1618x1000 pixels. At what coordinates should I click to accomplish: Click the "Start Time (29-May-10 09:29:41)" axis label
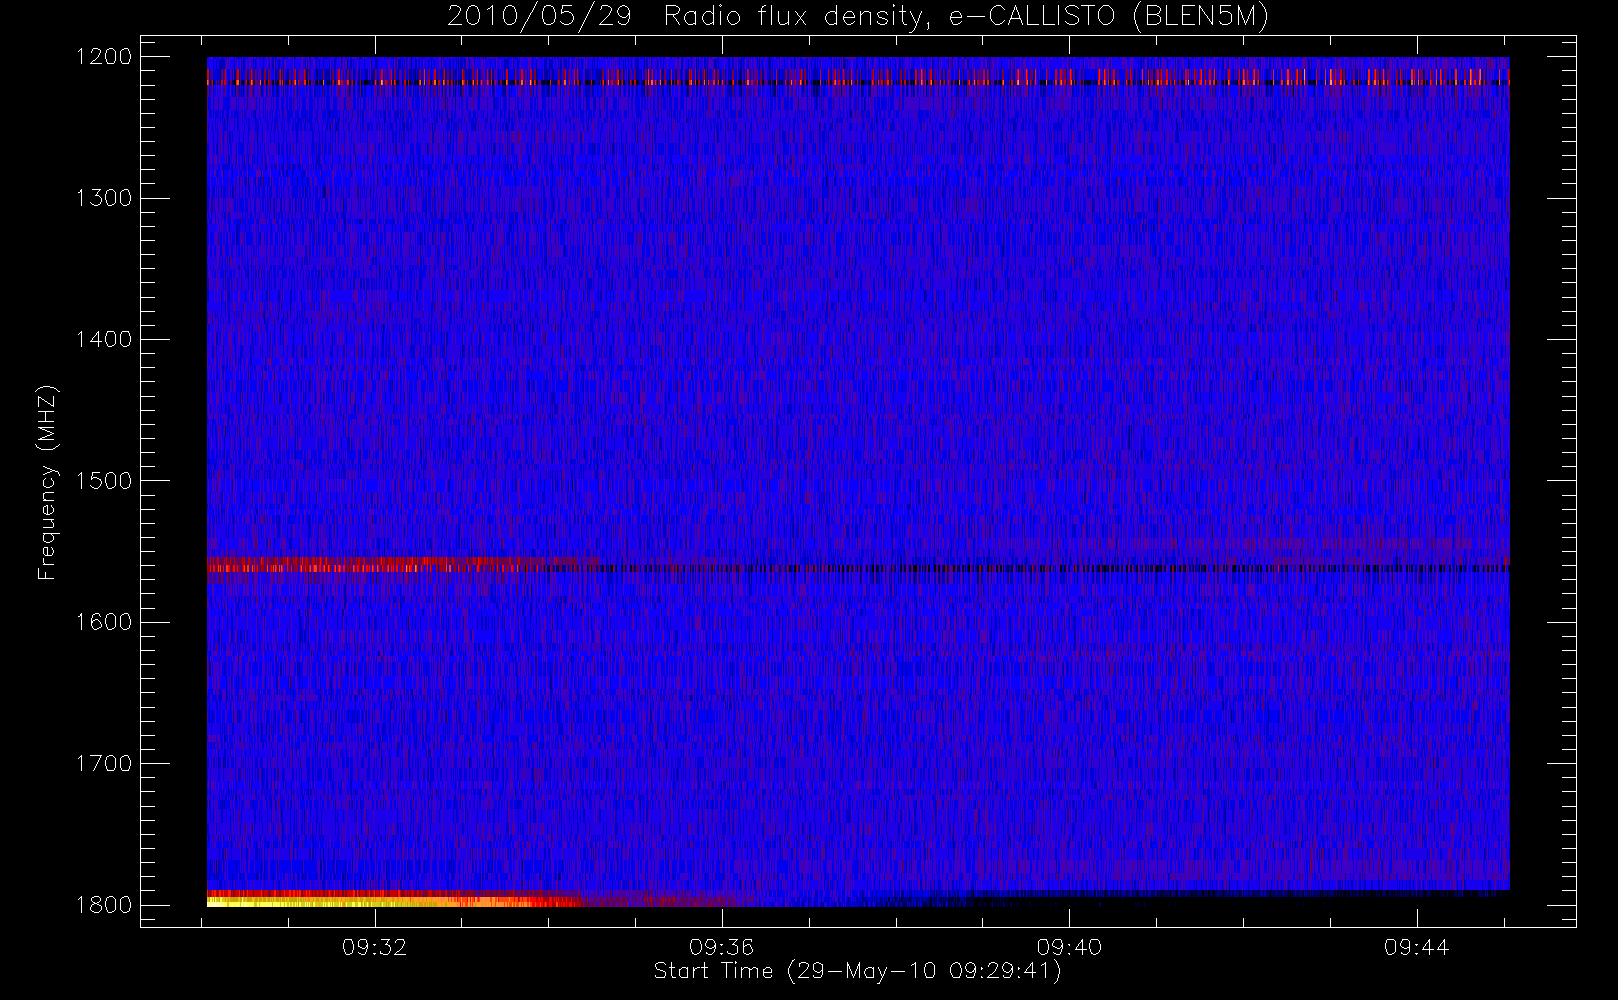pyautogui.click(x=857, y=971)
